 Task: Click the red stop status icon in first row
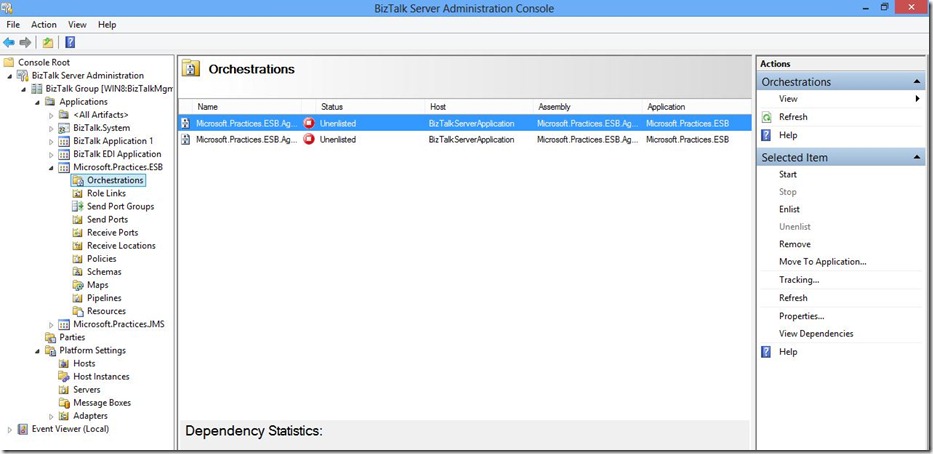(309, 124)
